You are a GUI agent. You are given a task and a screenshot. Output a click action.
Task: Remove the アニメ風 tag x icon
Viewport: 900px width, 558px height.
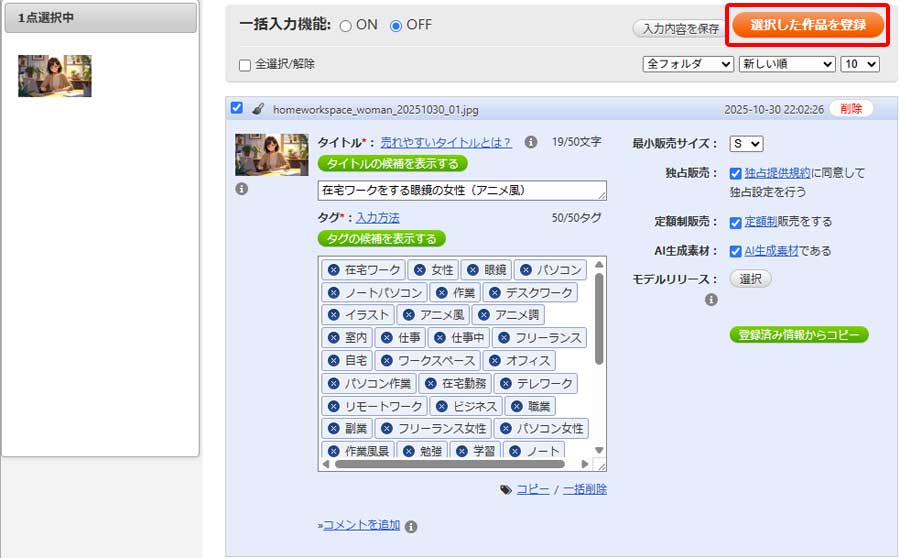click(409, 315)
